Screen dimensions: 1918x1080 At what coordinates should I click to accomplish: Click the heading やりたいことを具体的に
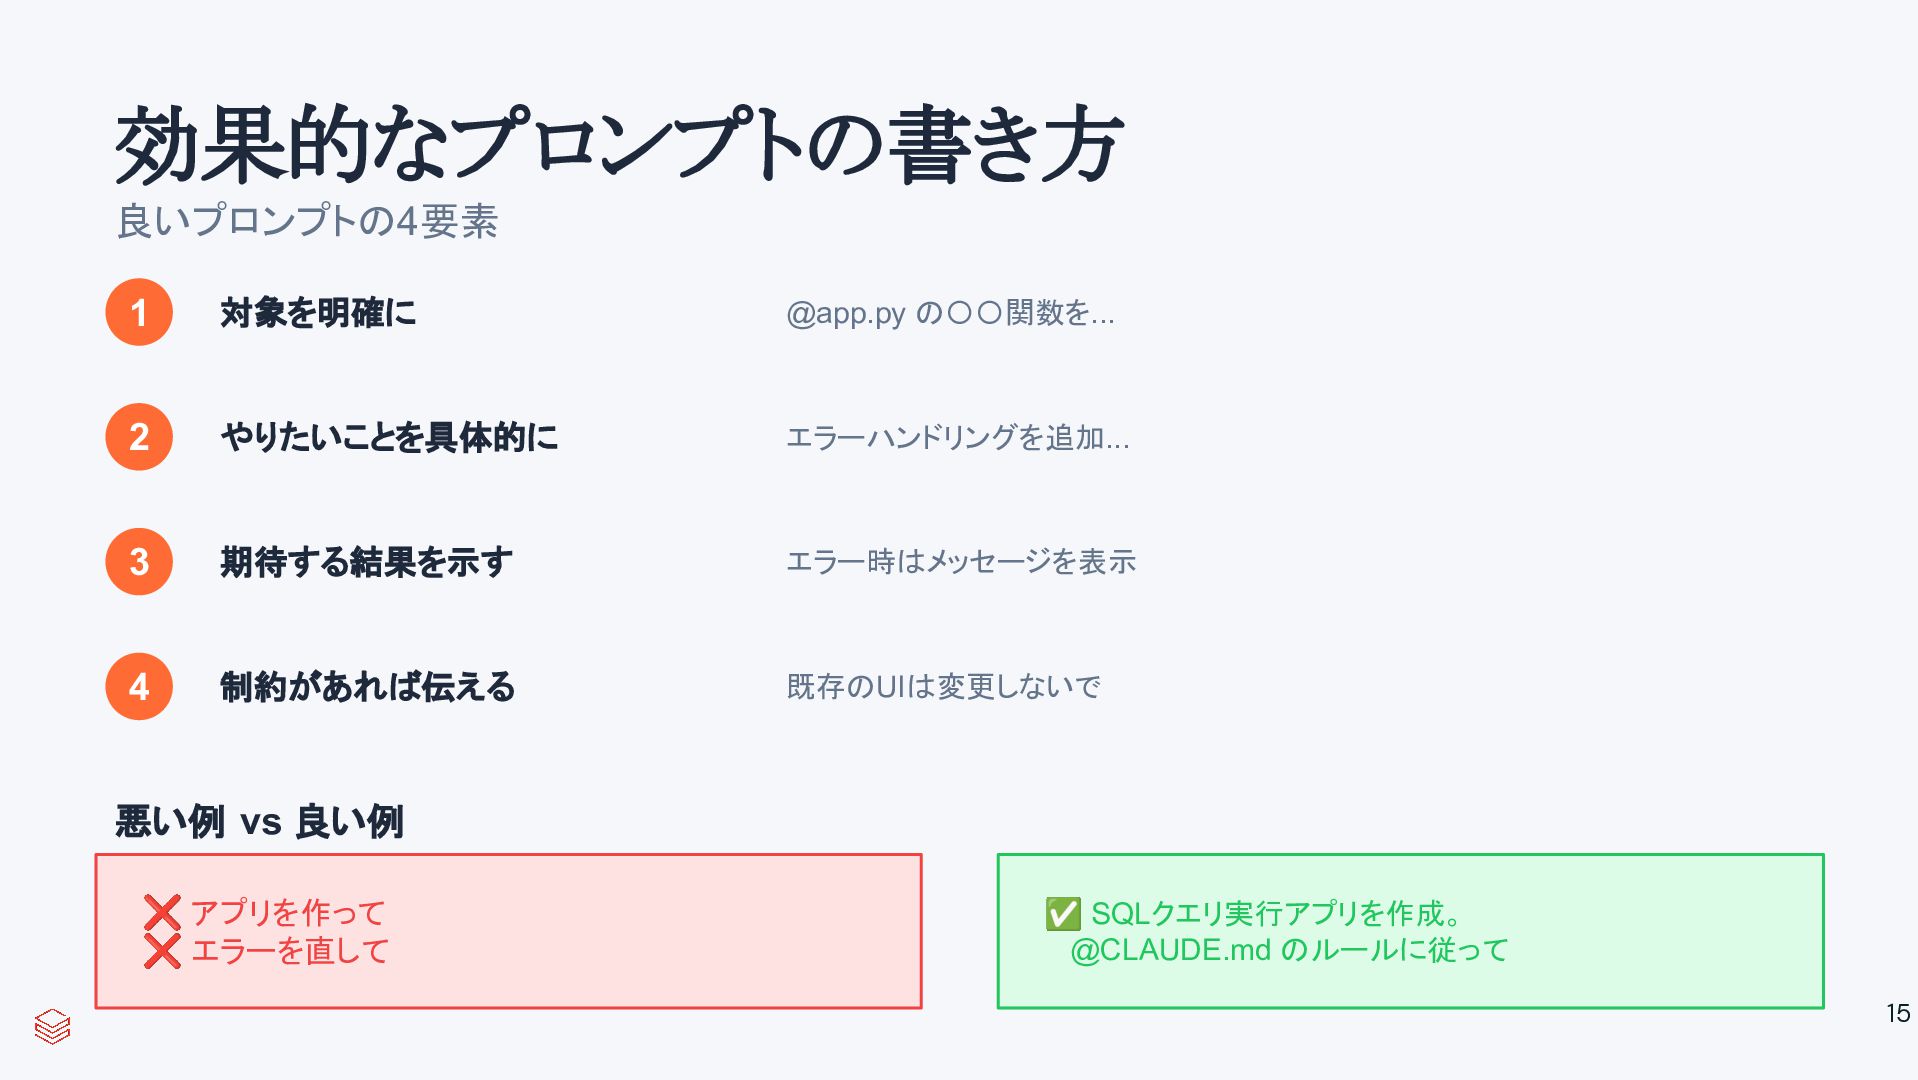click(x=389, y=437)
